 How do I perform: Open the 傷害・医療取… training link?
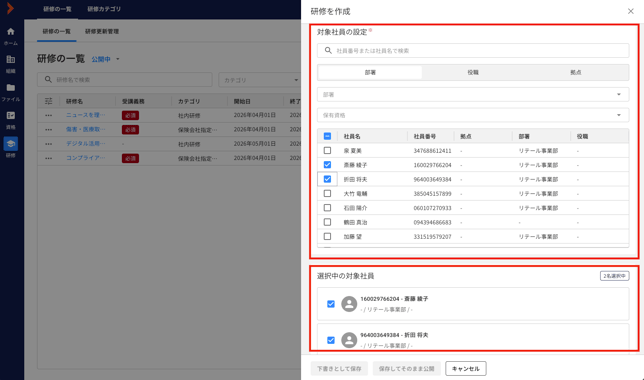85,129
